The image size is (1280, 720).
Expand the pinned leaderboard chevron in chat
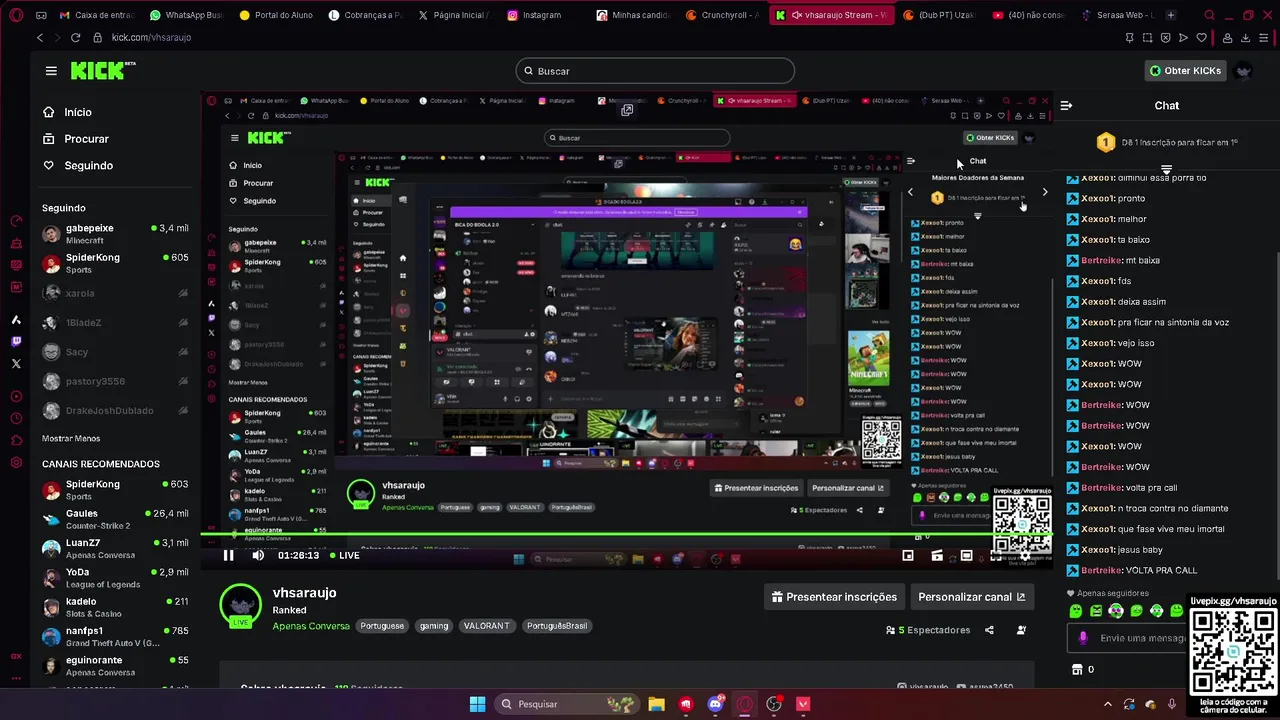pos(1166,169)
